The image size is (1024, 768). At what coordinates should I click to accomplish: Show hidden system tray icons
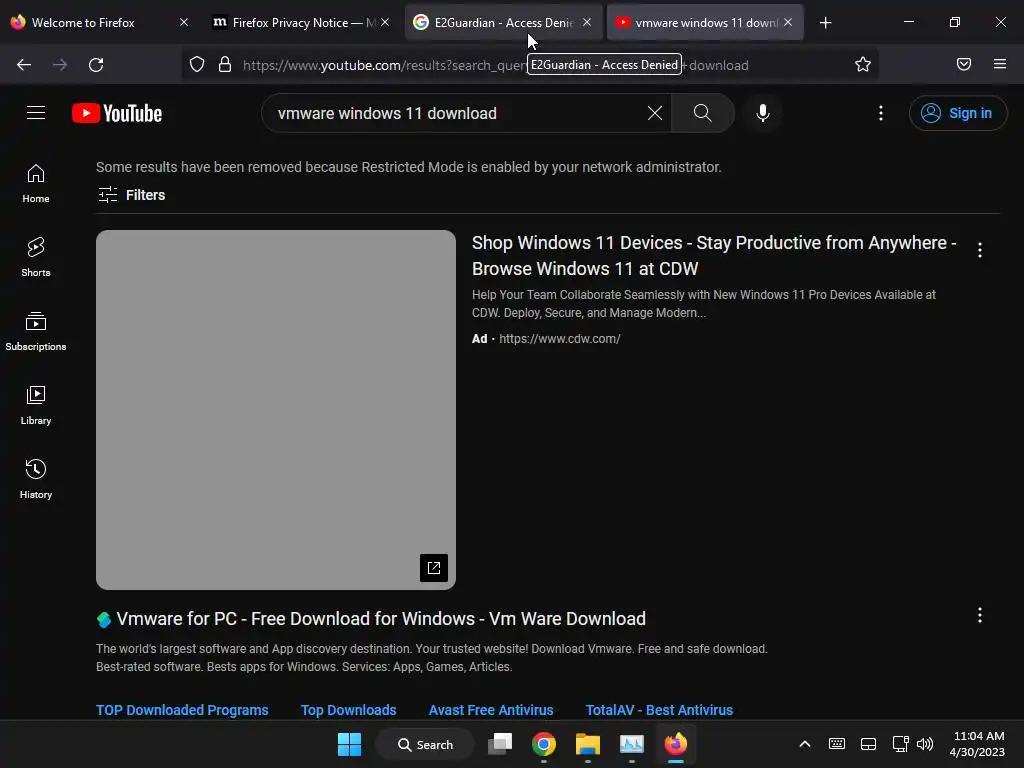[x=805, y=744]
